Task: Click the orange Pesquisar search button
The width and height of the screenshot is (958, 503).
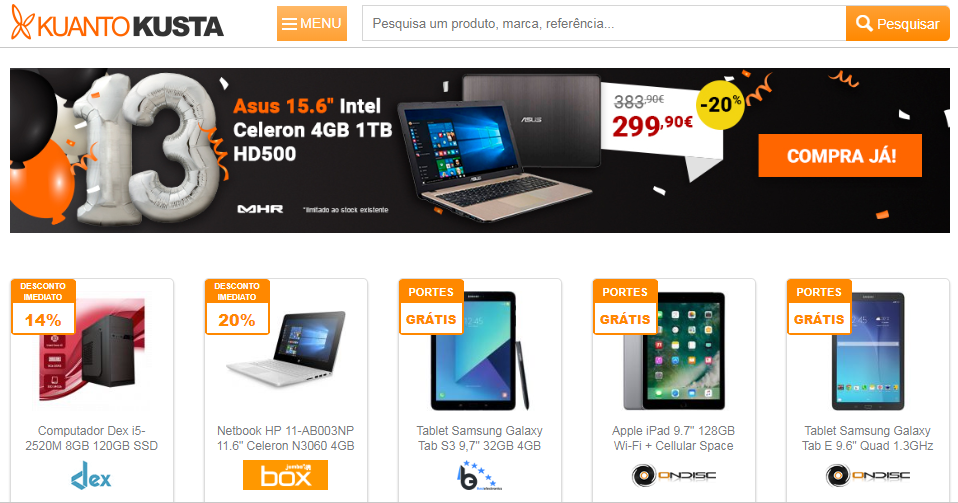Action: pos(898,24)
